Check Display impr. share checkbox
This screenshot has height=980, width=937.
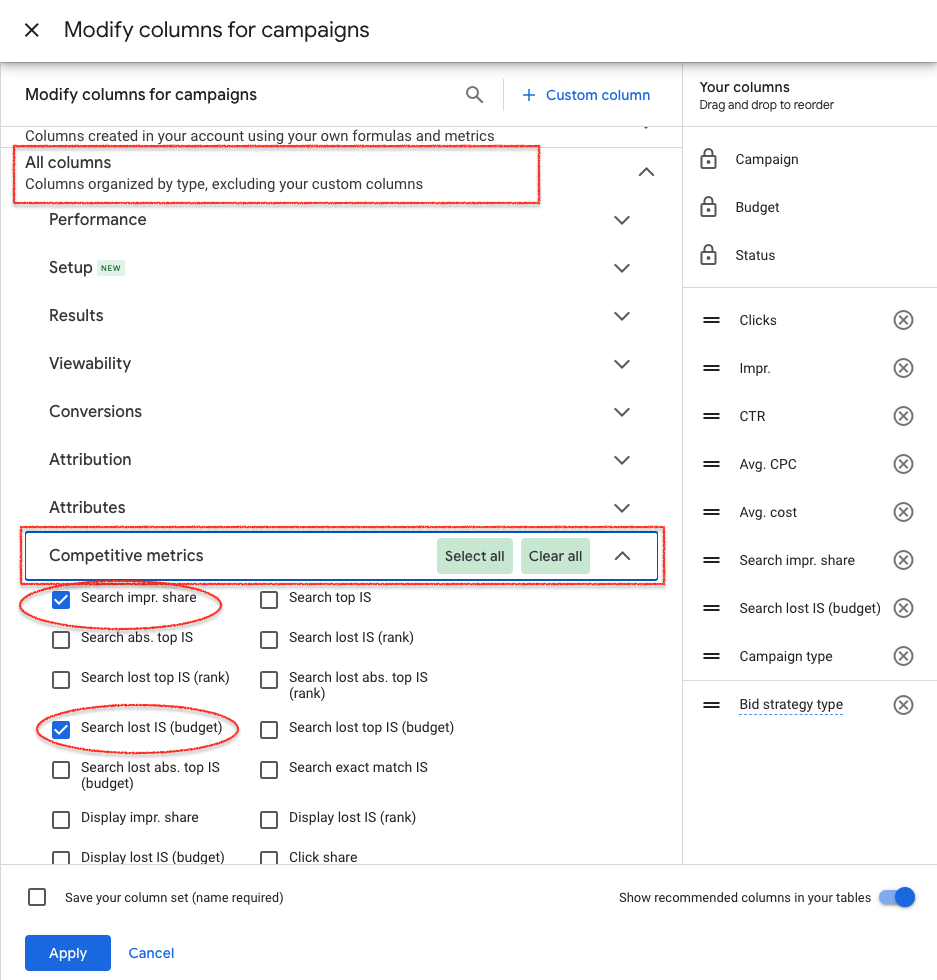[61, 820]
